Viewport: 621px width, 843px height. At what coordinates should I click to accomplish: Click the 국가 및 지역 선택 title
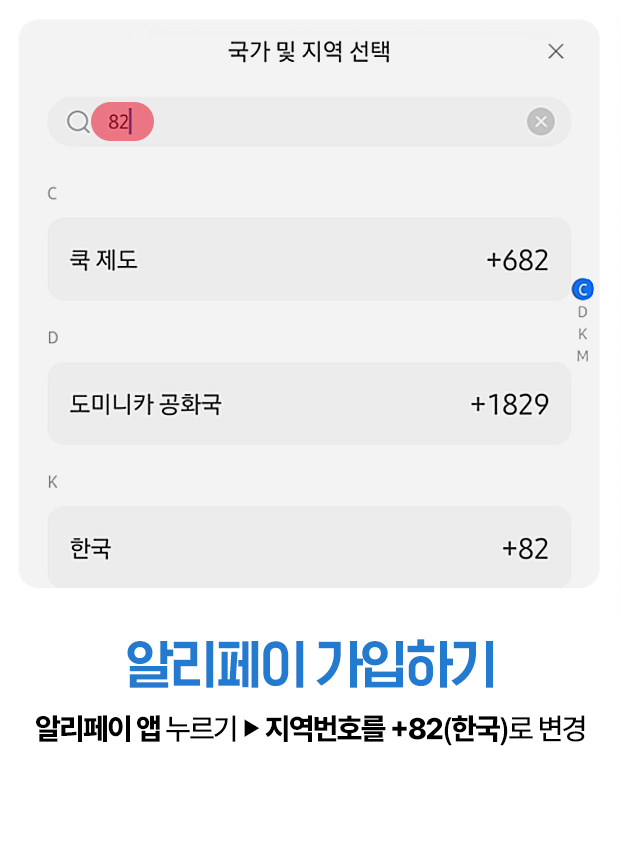(309, 52)
